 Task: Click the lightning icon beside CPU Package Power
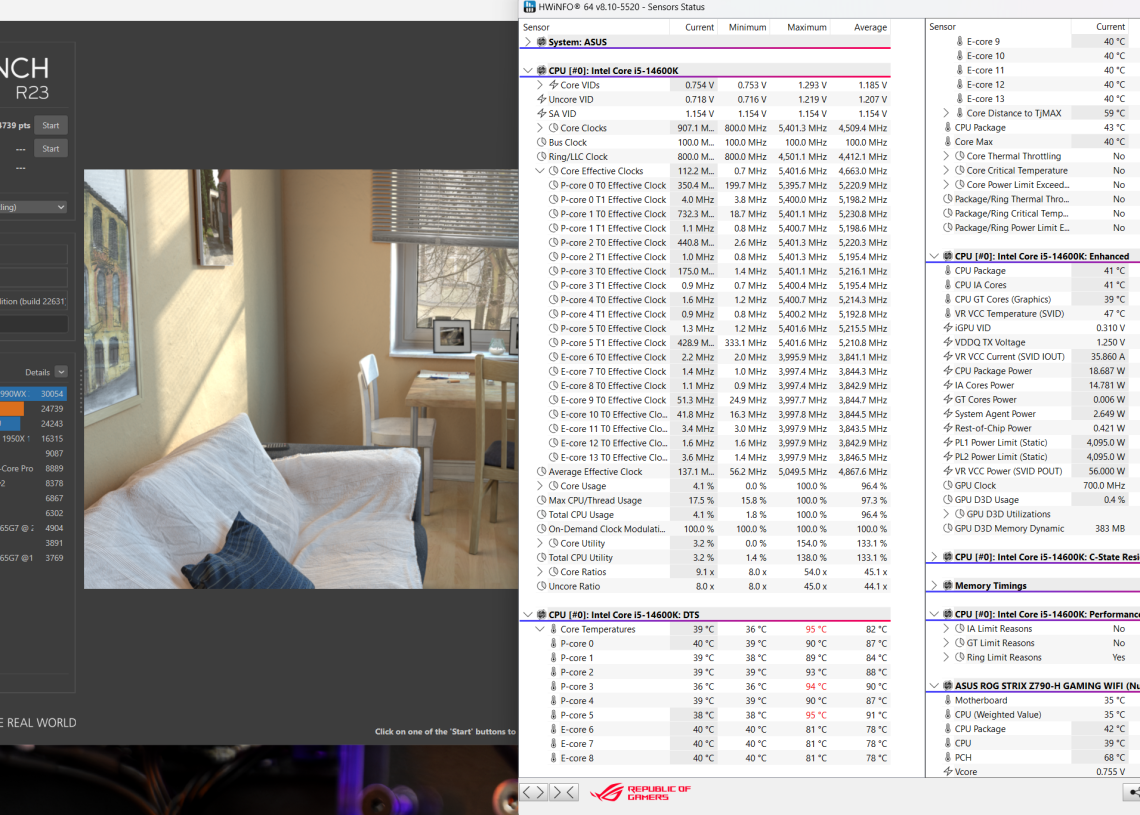(x=948, y=371)
